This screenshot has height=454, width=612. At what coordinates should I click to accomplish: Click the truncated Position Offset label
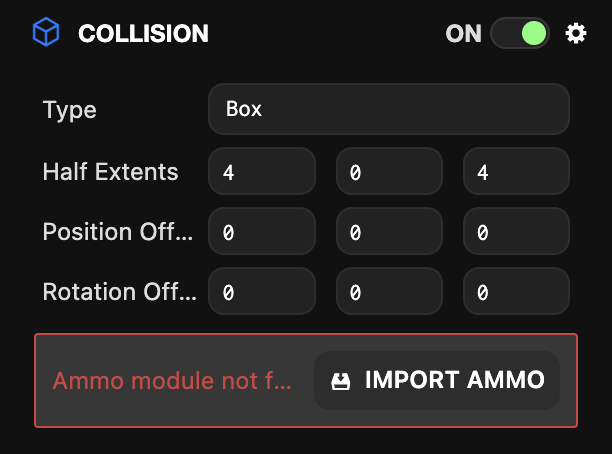click(x=117, y=232)
